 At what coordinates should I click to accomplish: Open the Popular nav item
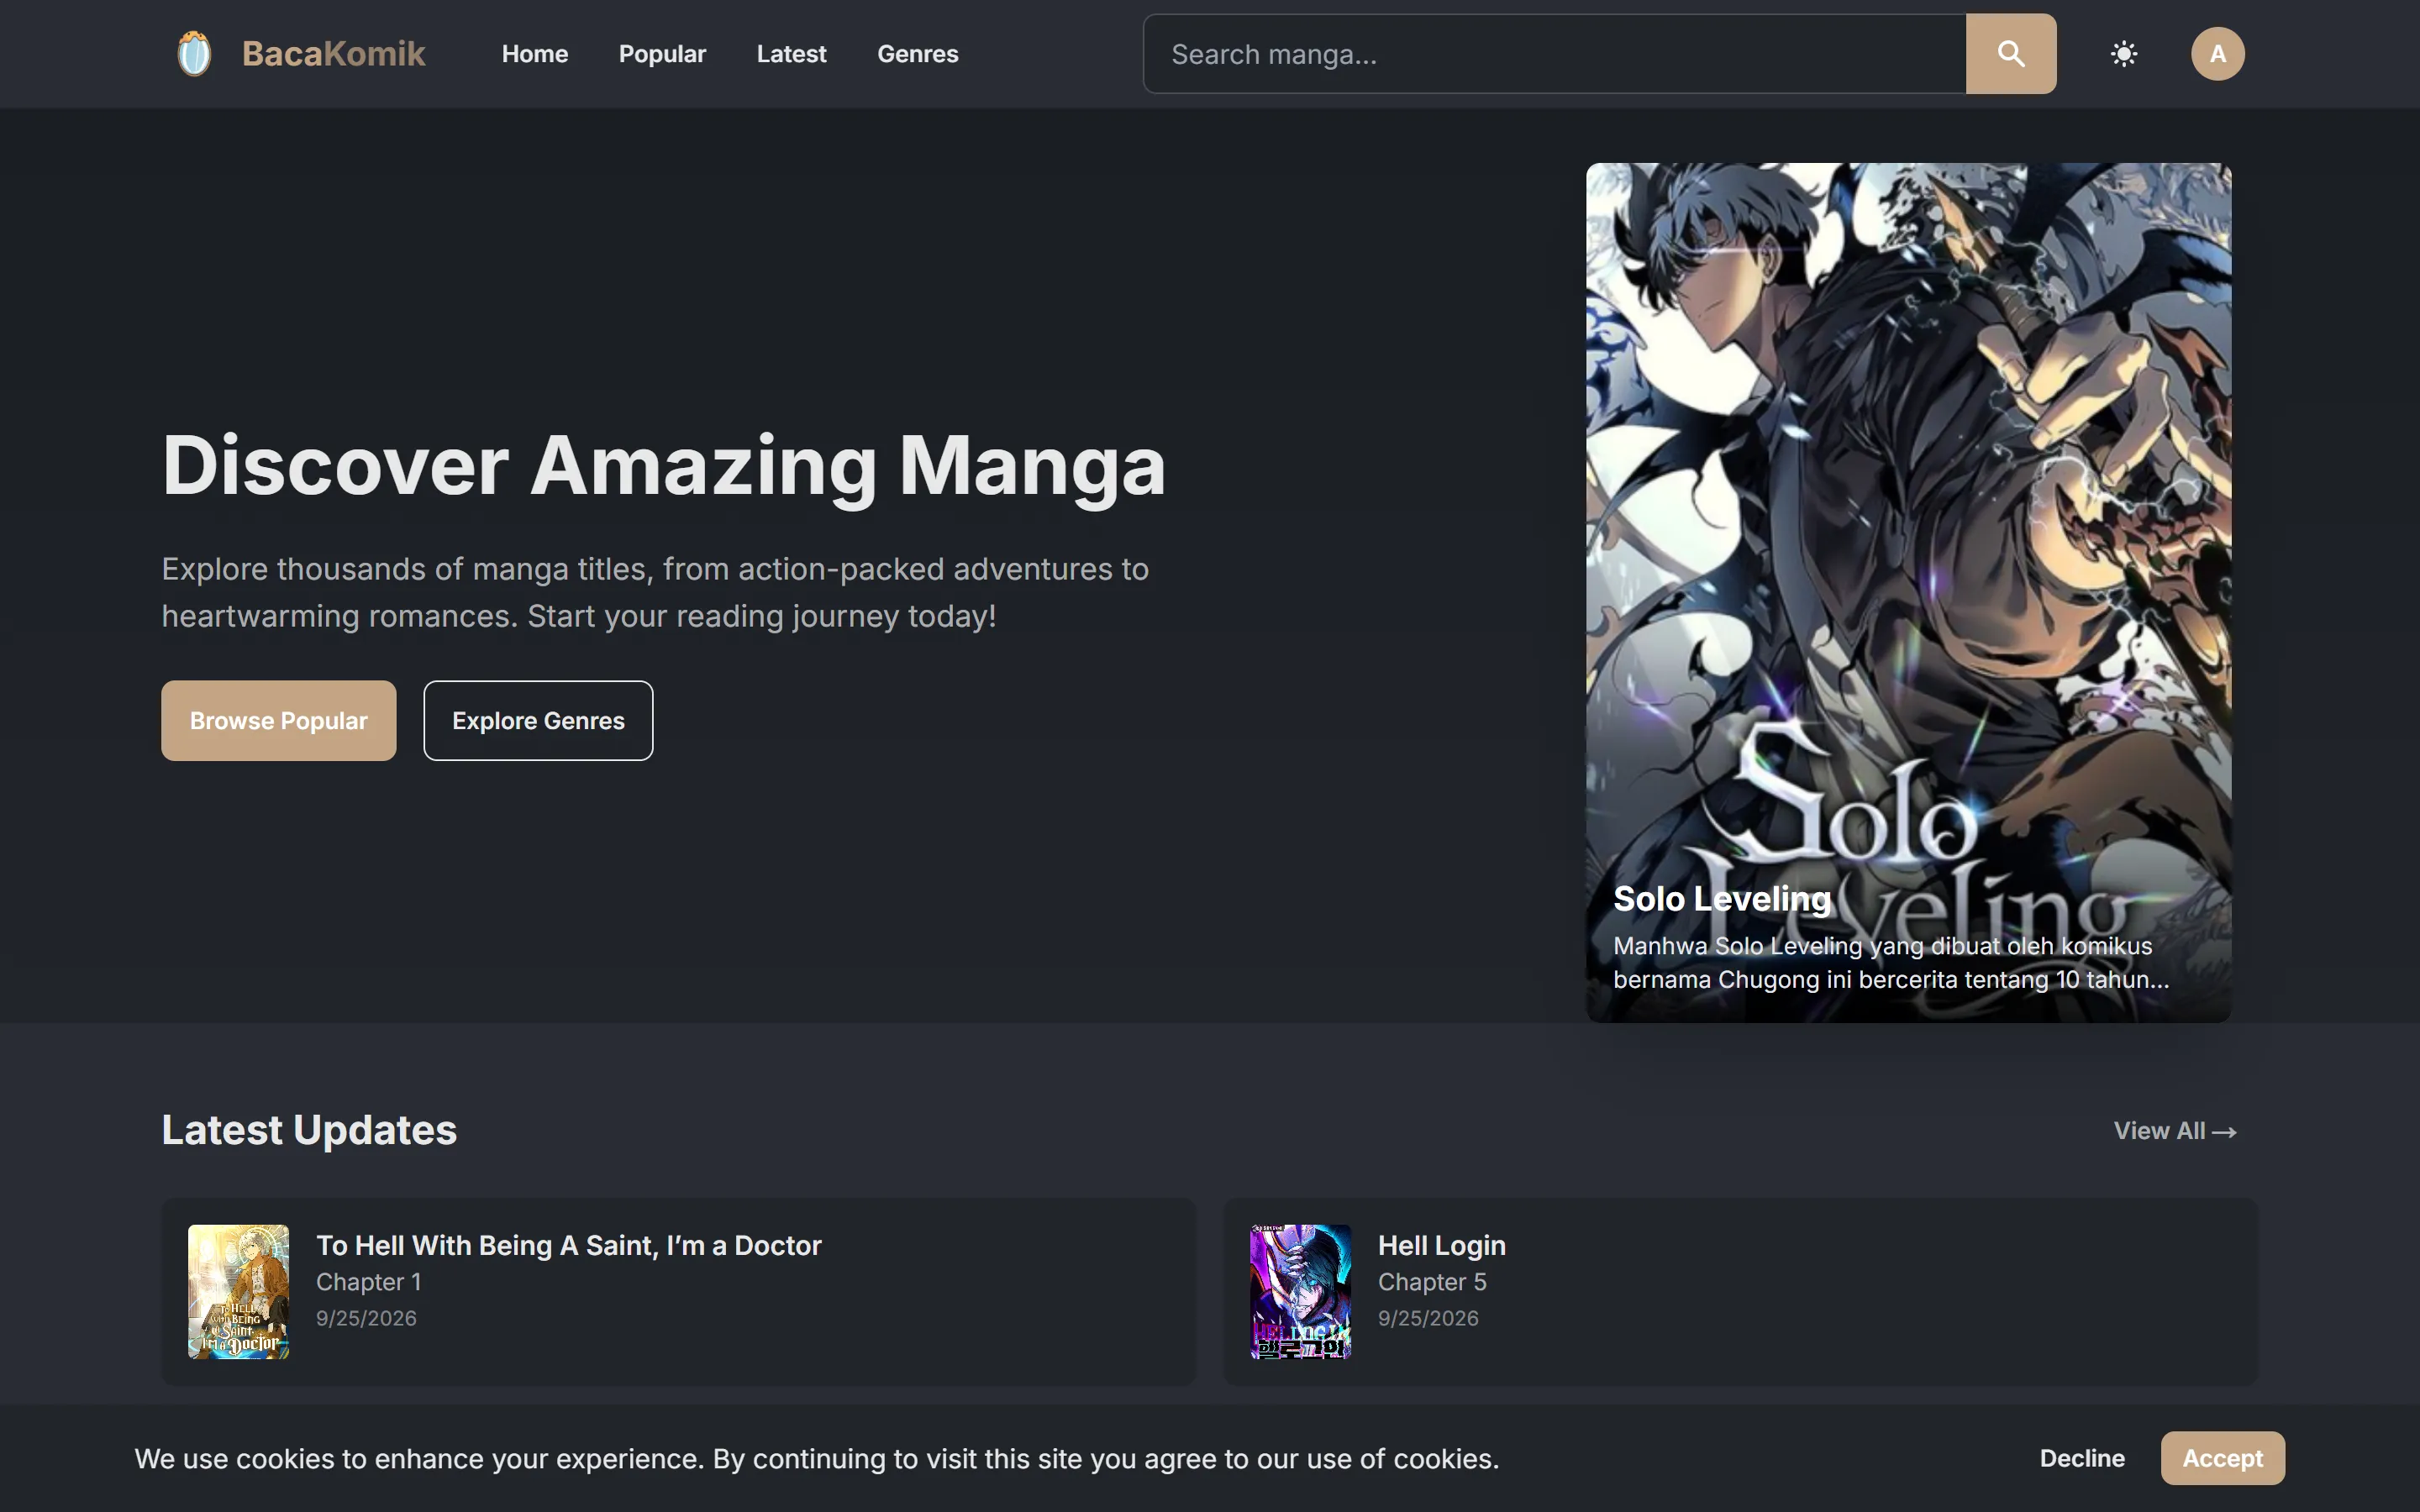[662, 54]
